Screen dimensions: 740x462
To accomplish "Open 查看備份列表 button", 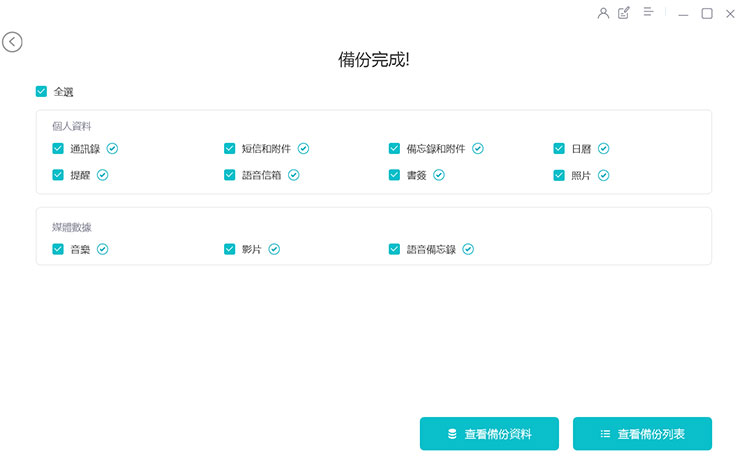I will pyautogui.click(x=642, y=434).
